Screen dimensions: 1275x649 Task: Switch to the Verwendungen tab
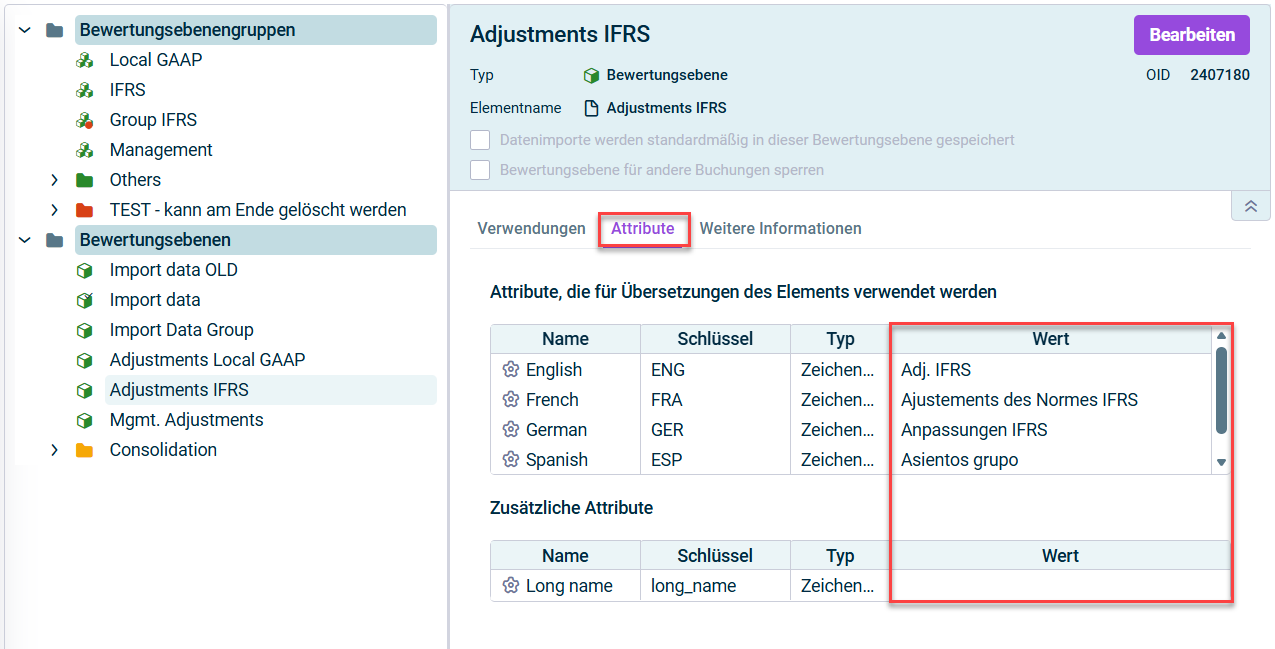coord(531,228)
